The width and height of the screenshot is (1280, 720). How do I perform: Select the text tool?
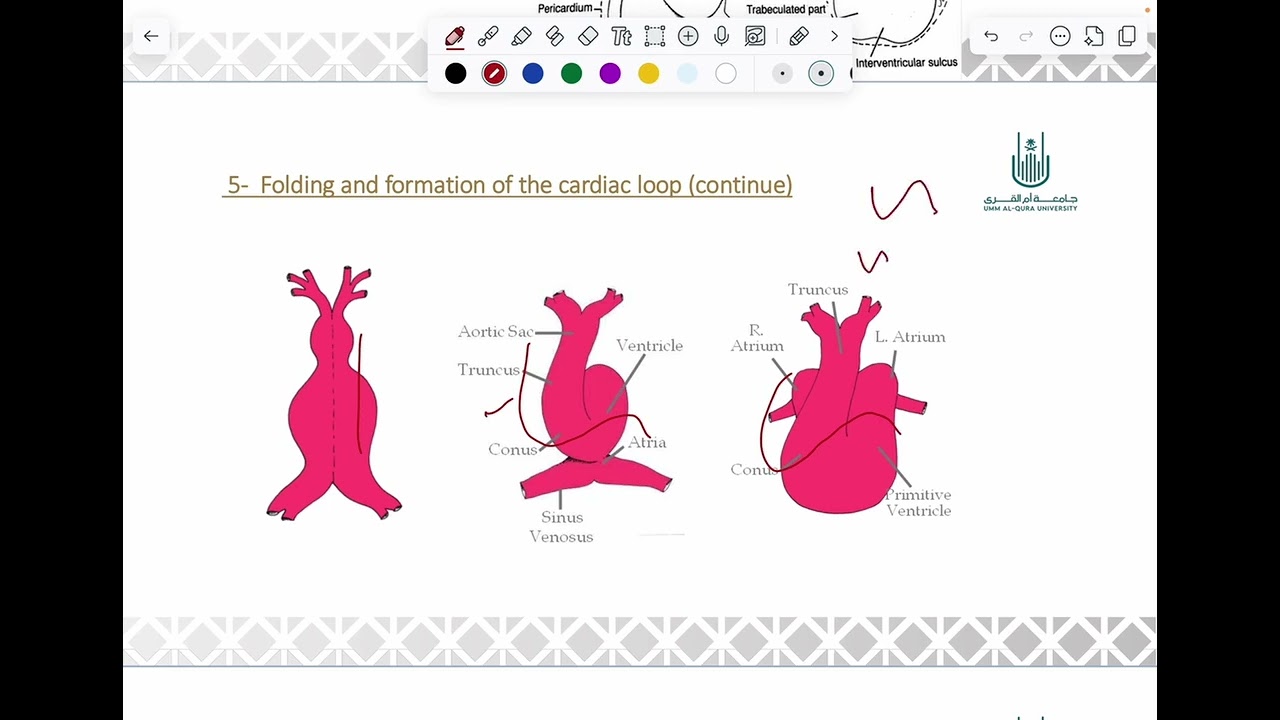click(x=621, y=37)
